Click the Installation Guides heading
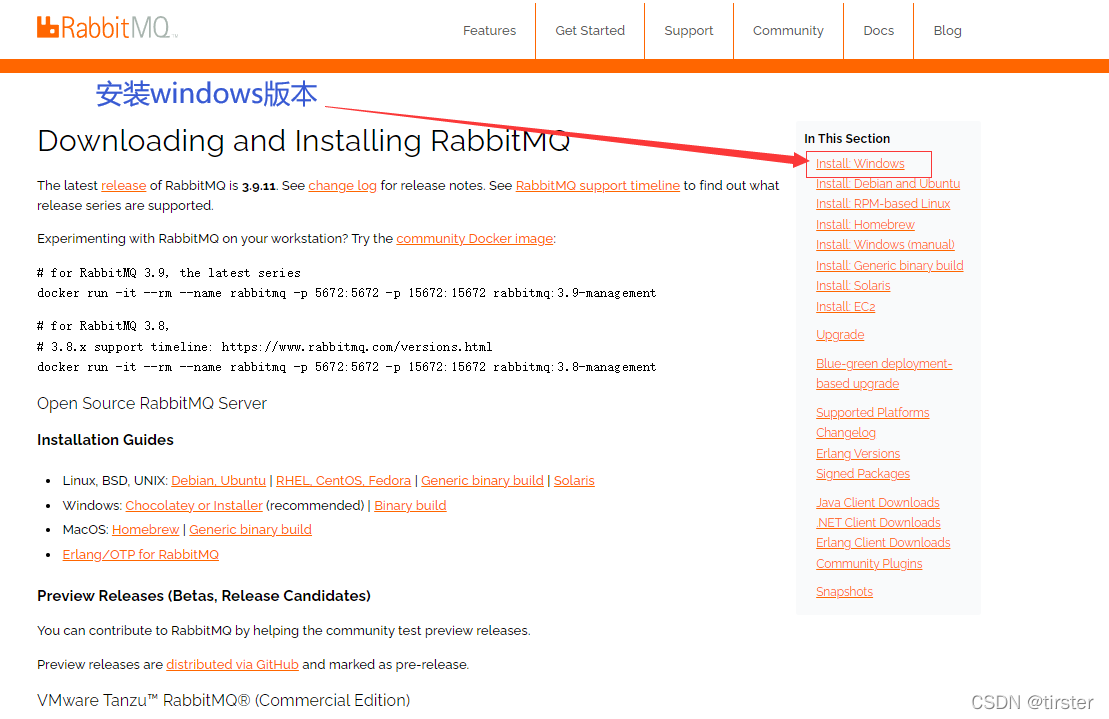 [x=105, y=440]
